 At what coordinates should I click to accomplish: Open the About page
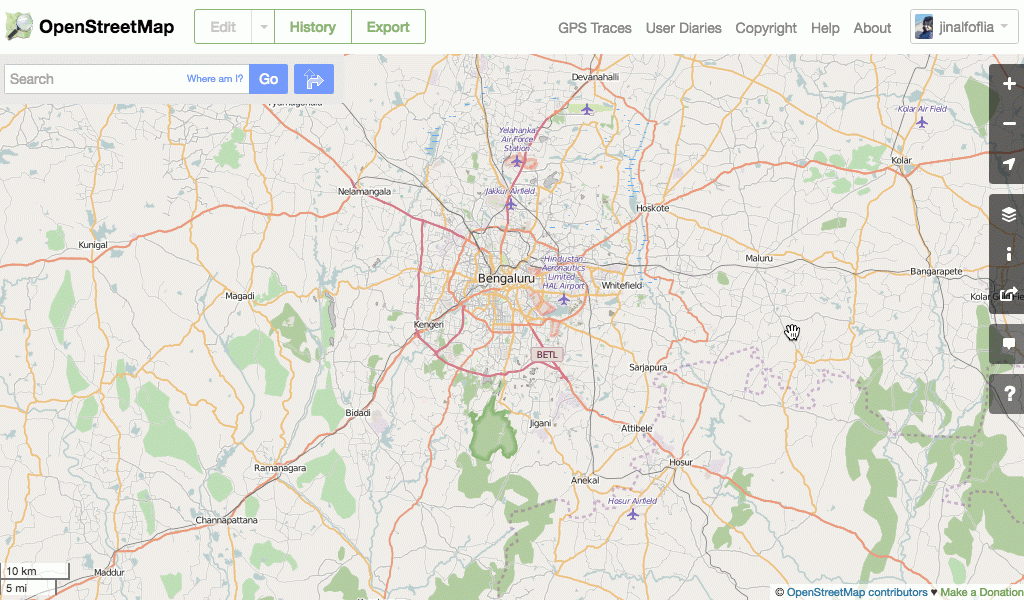point(872,28)
